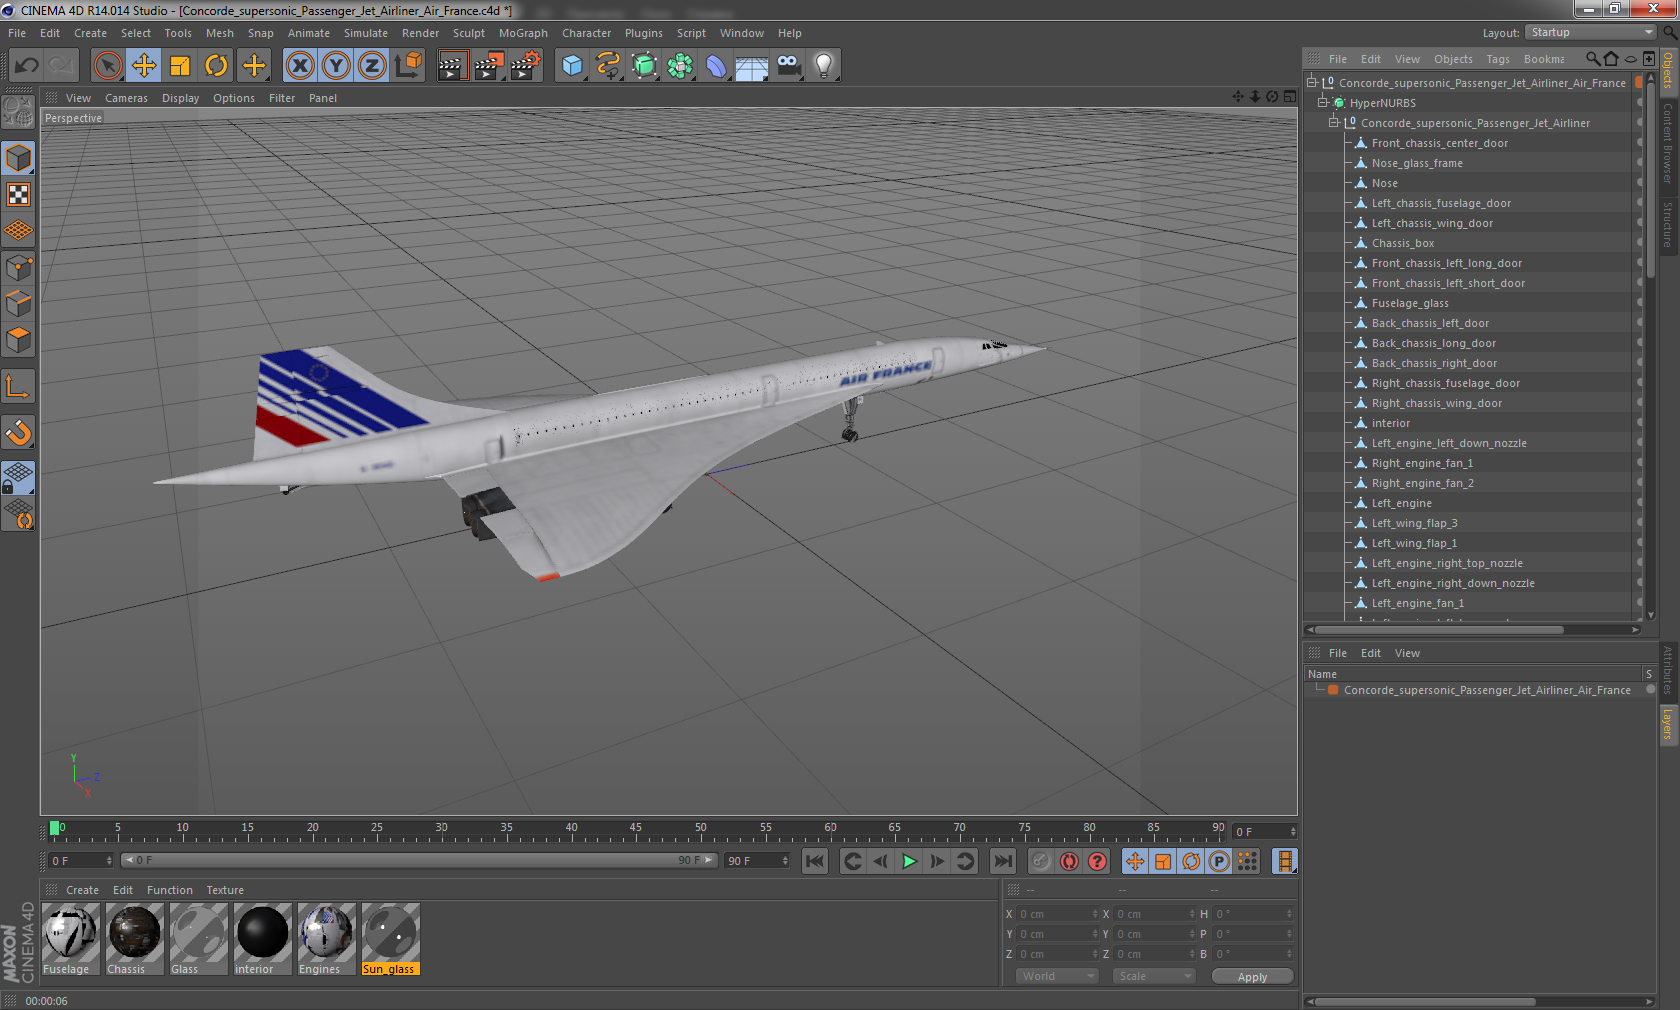Collapse the HyperNURBS tree node
The width and height of the screenshot is (1680, 1010).
[1323, 102]
